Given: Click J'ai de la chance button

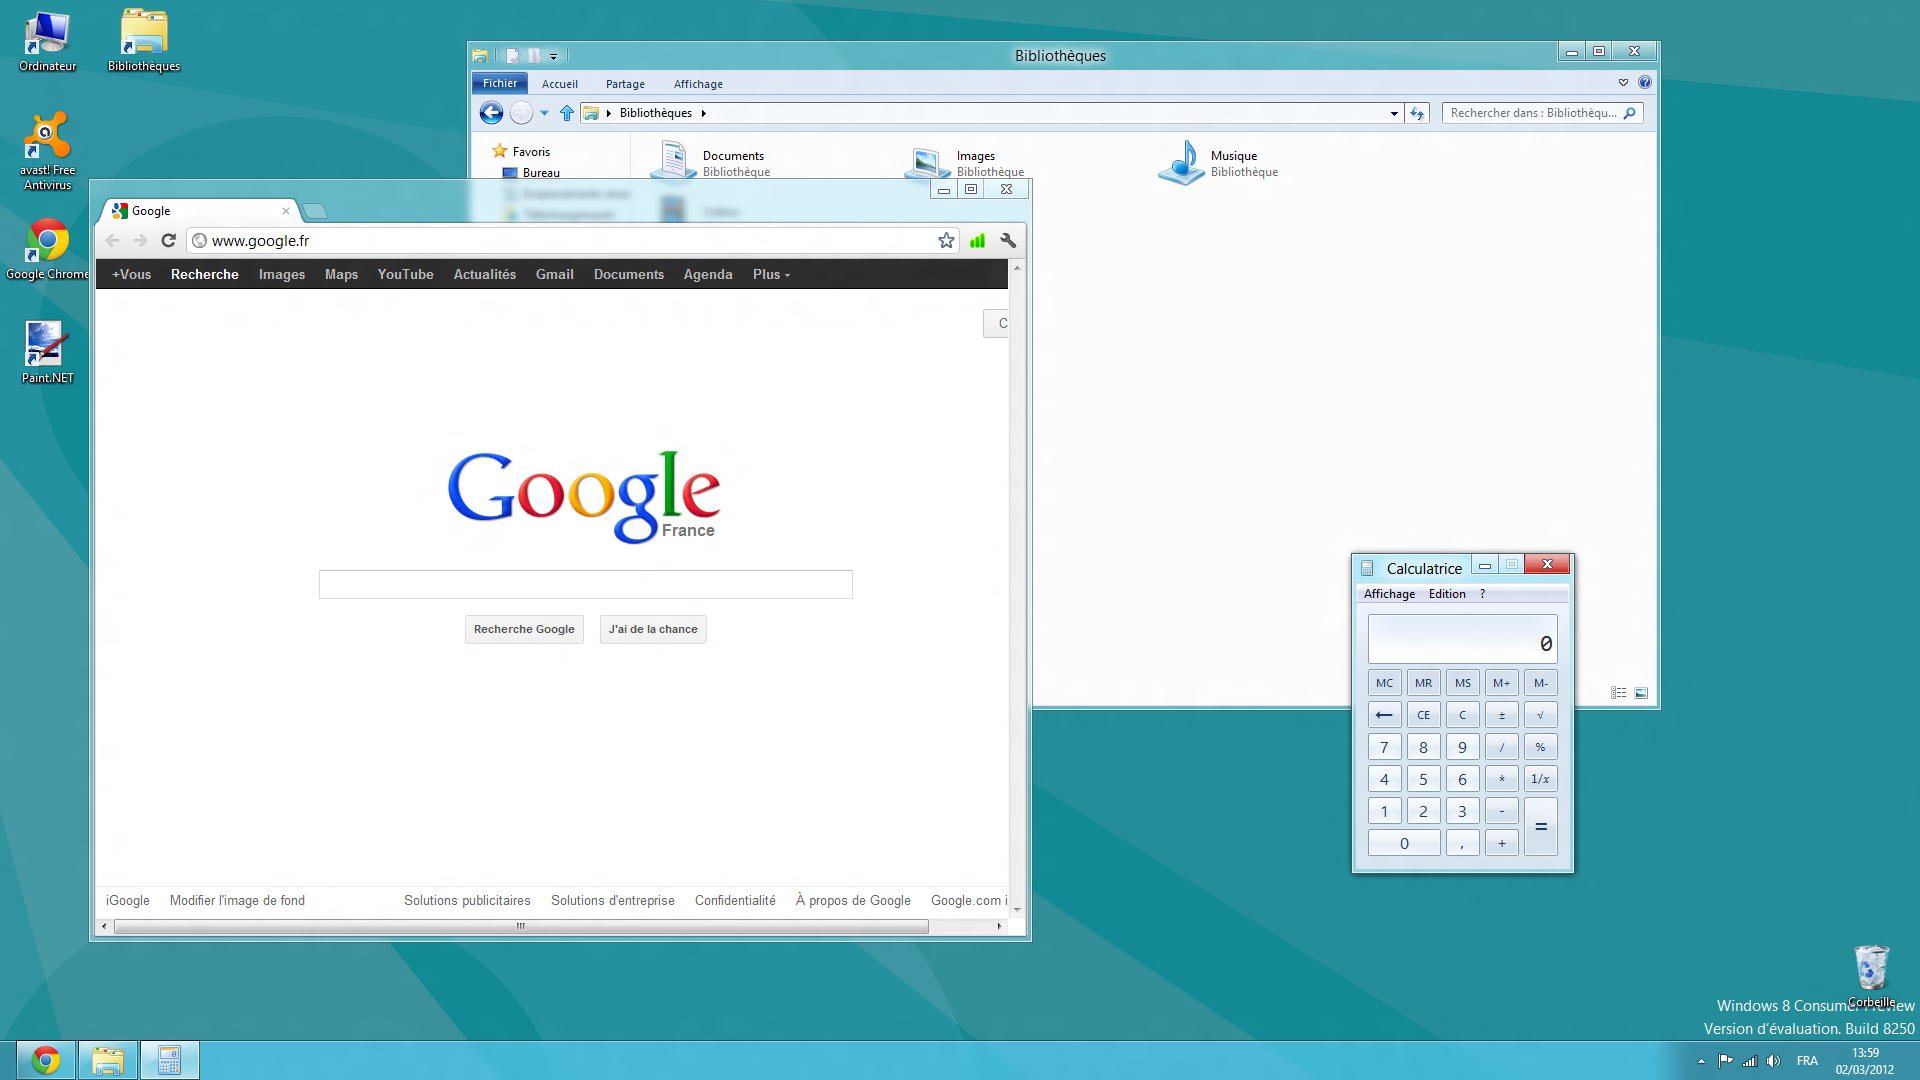Looking at the screenshot, I should pyautogui.click(x=653, y=629).
